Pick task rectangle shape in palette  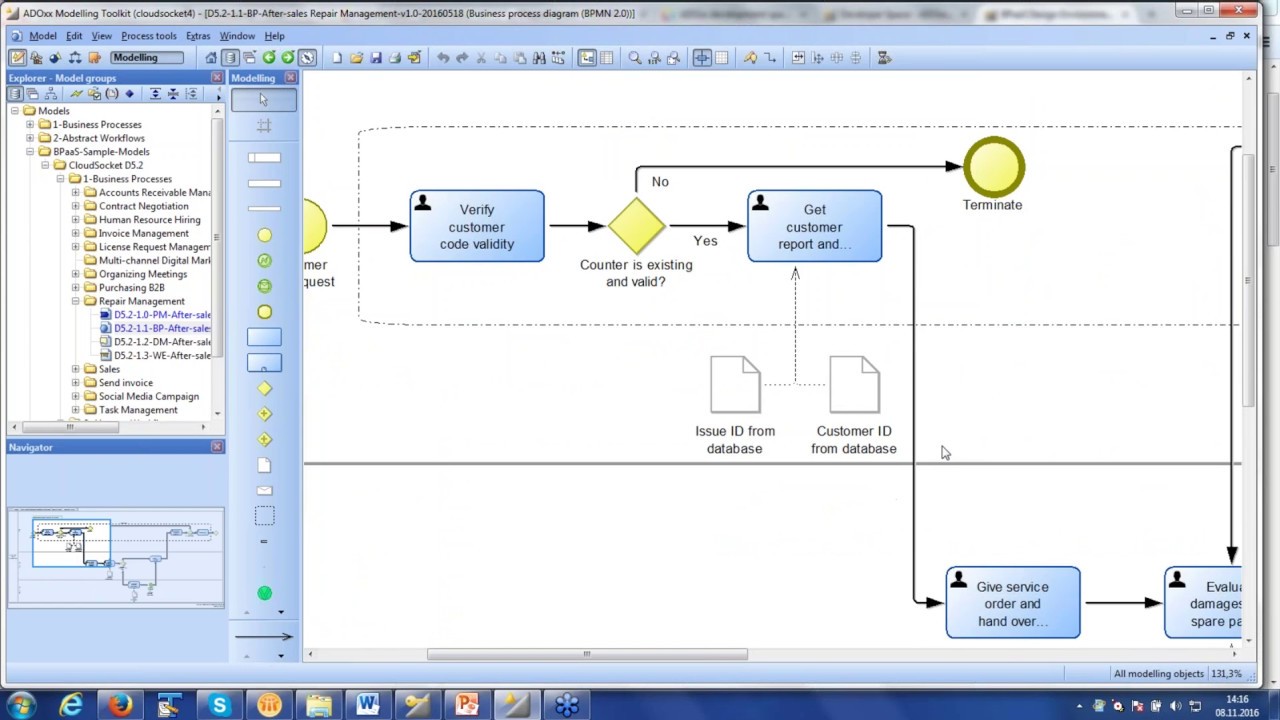click(x=264, y=338)
